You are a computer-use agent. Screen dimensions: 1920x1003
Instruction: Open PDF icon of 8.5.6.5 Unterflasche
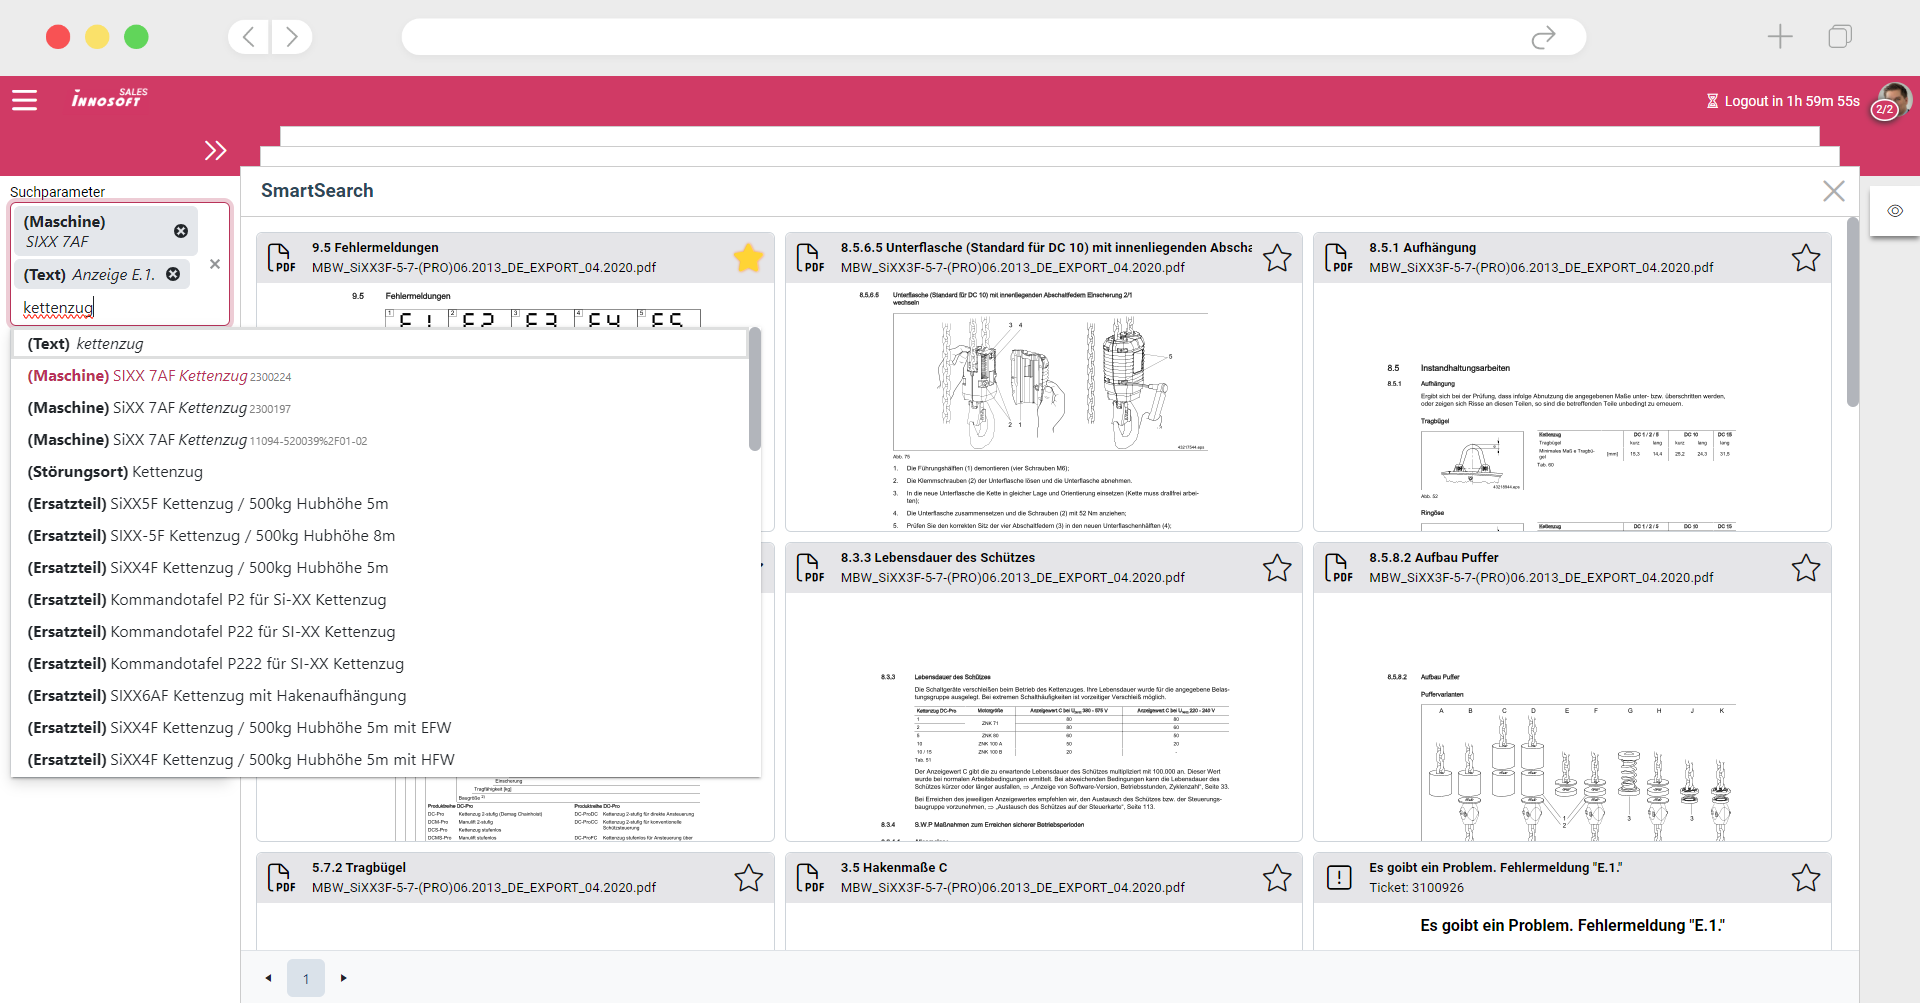(811, 258)
